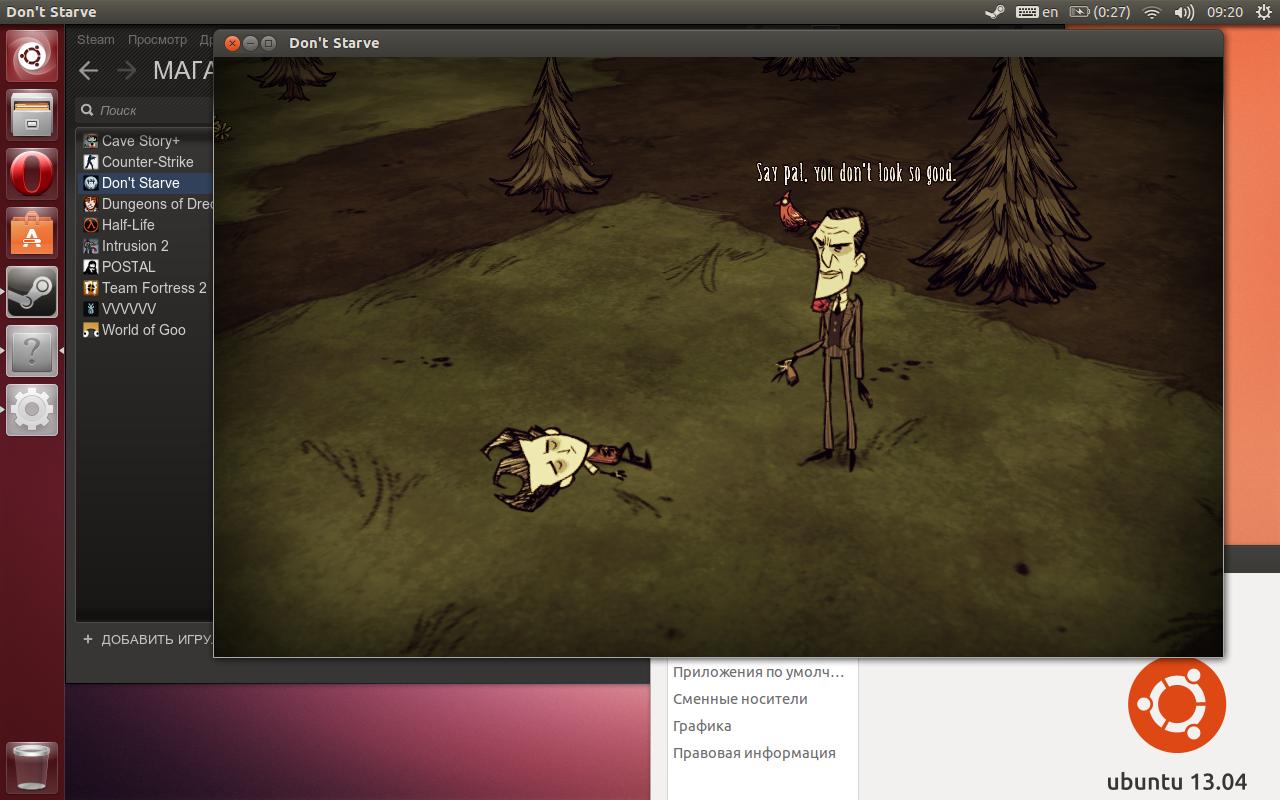Open the Steam menu in Steam window
Image resolution: width=1280 pixels, height=800 pixels.
[96, 40]
